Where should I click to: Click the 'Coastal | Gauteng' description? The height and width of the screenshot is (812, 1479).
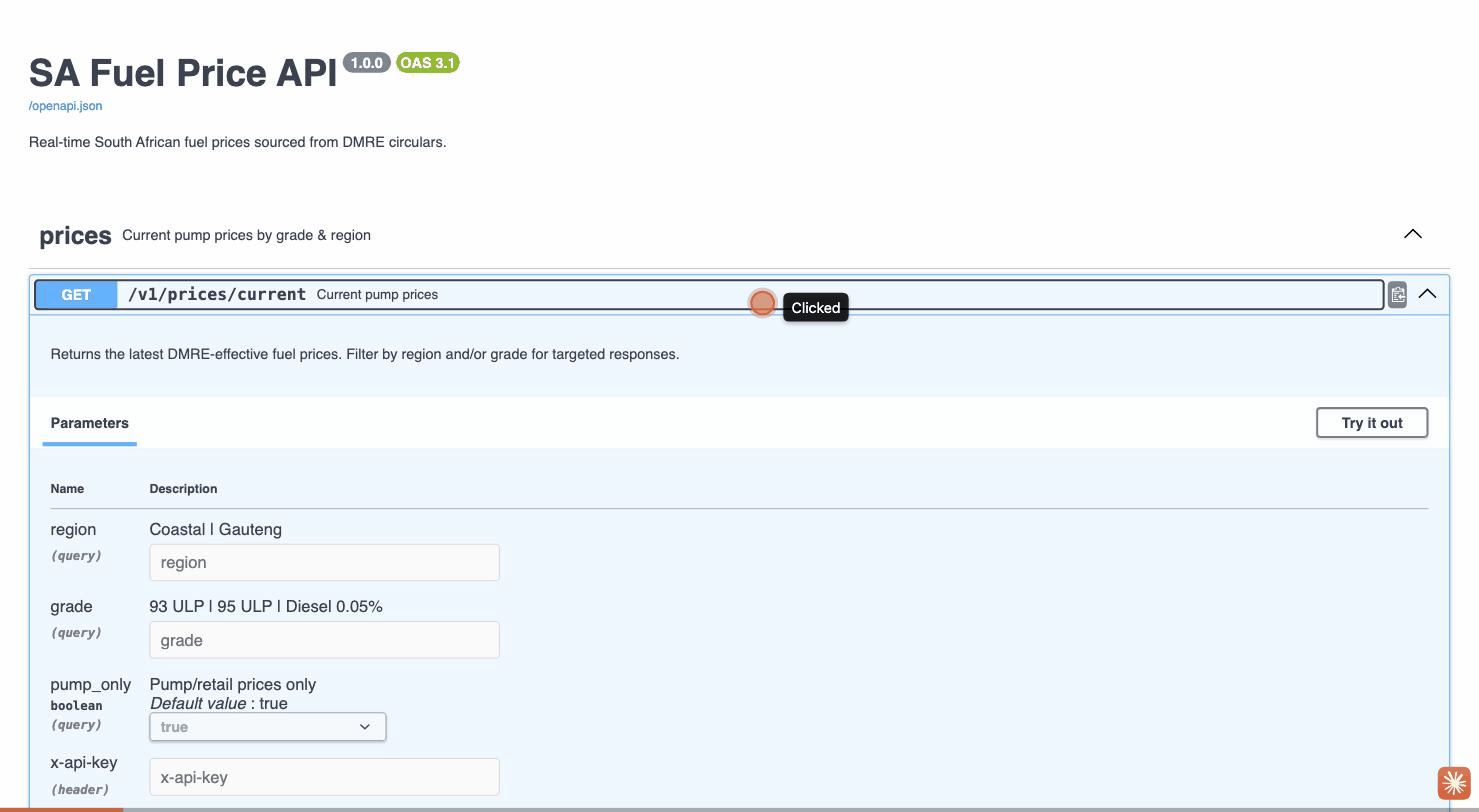[x=216, y=529]
